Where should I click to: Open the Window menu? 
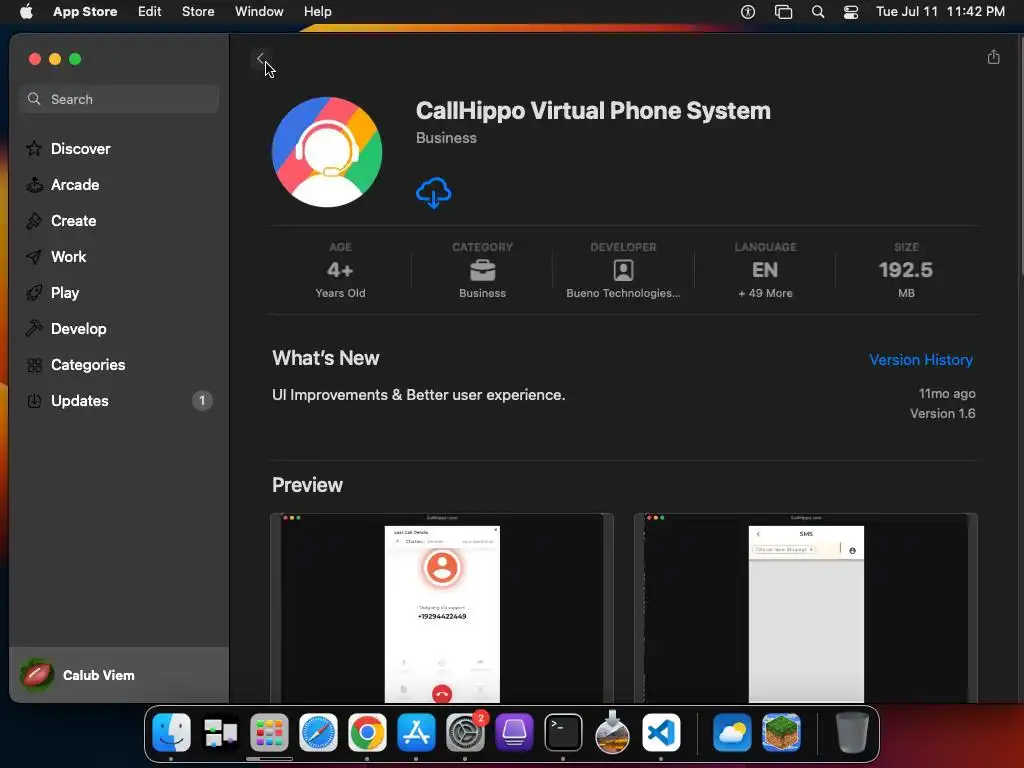259,12
